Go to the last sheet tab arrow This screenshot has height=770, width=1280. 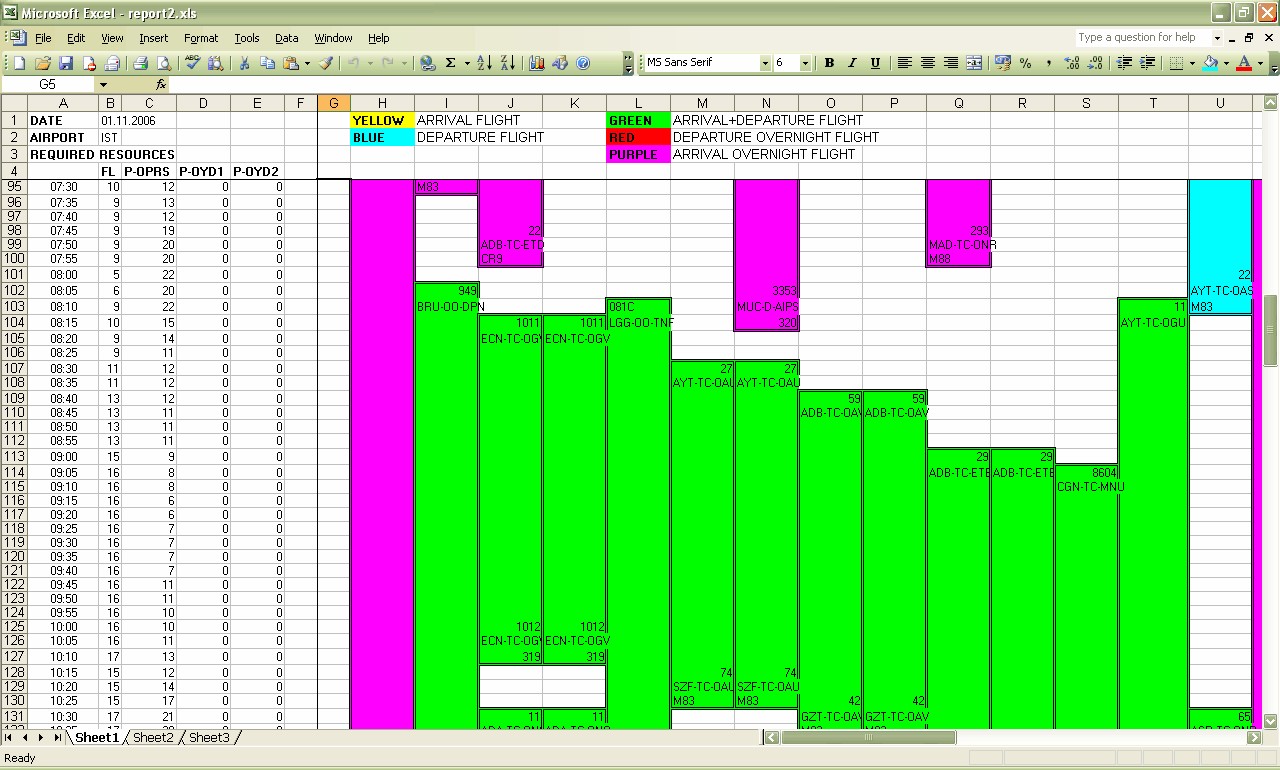click(x=57, y=737)
